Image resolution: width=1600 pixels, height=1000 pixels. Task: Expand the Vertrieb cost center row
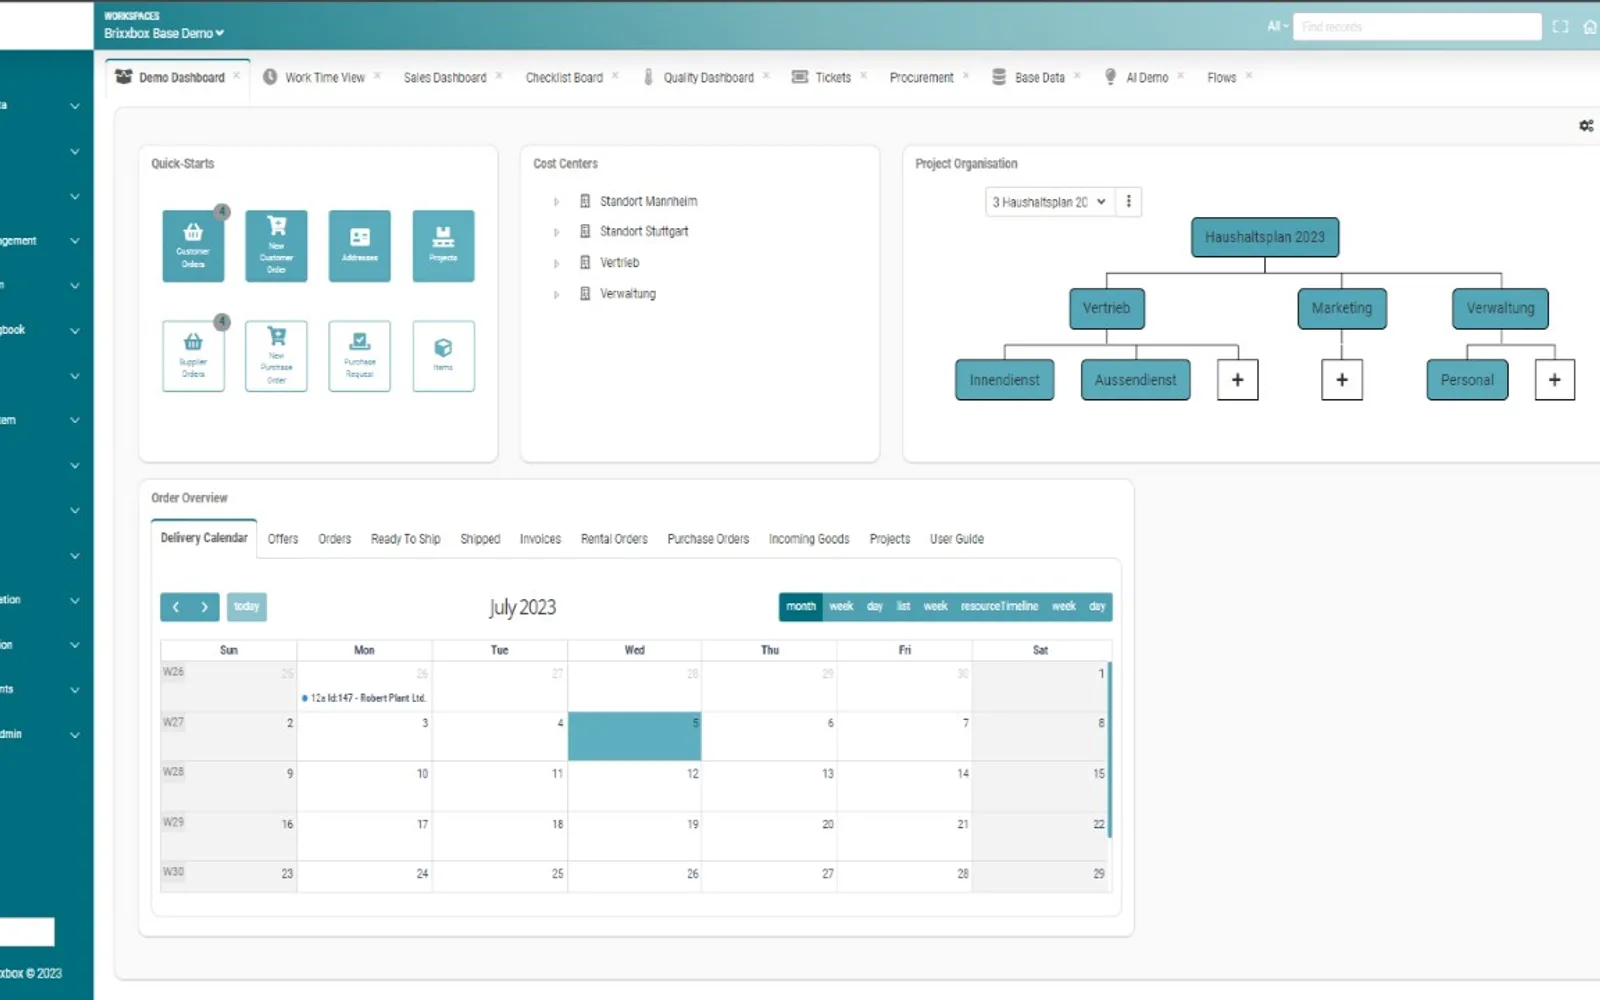[556, 263]
